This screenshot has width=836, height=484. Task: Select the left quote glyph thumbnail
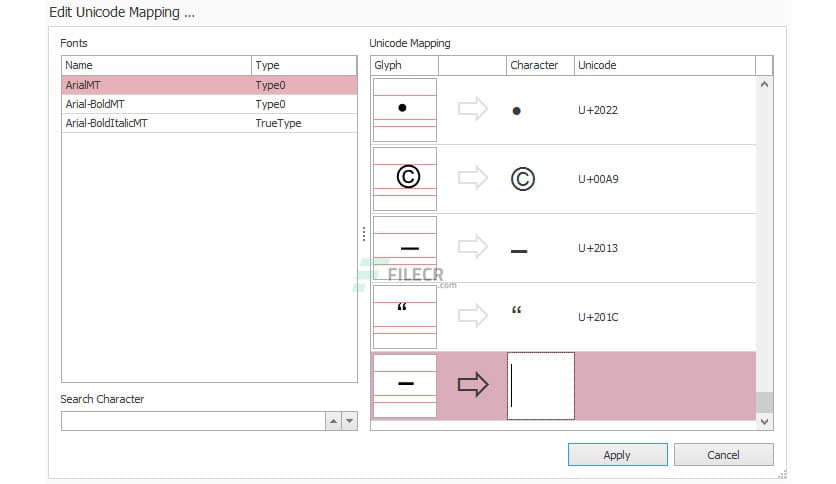point(405,316)
